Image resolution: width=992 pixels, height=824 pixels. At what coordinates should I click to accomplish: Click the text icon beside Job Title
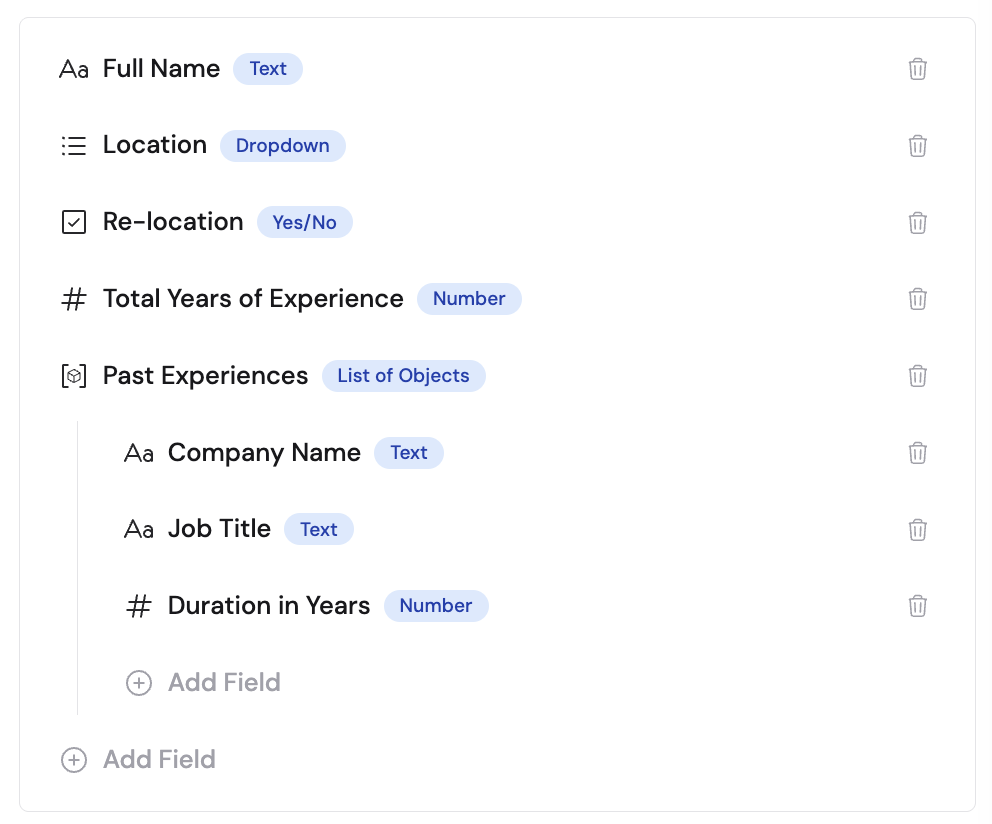[x=139, y=529]
